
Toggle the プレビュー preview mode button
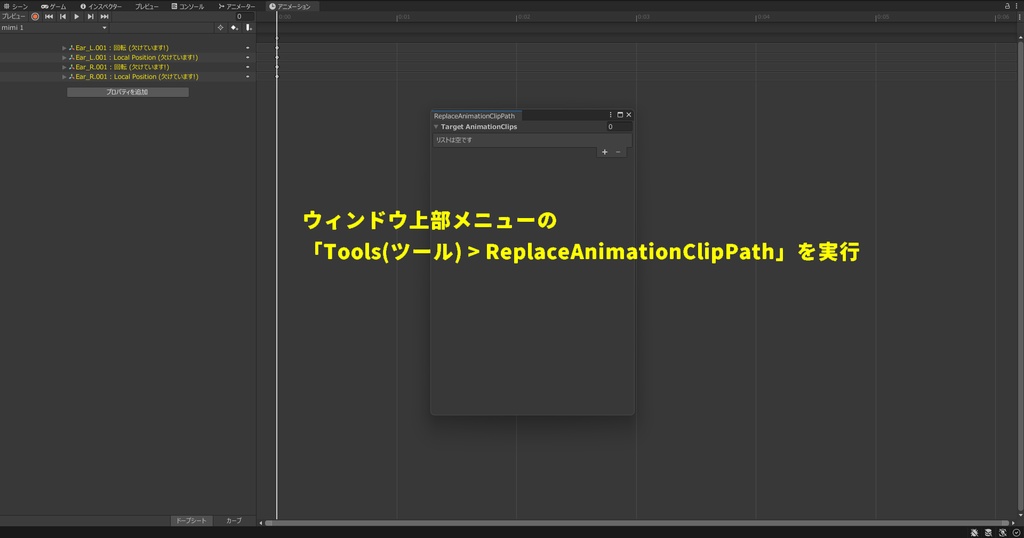click(13, 16)
